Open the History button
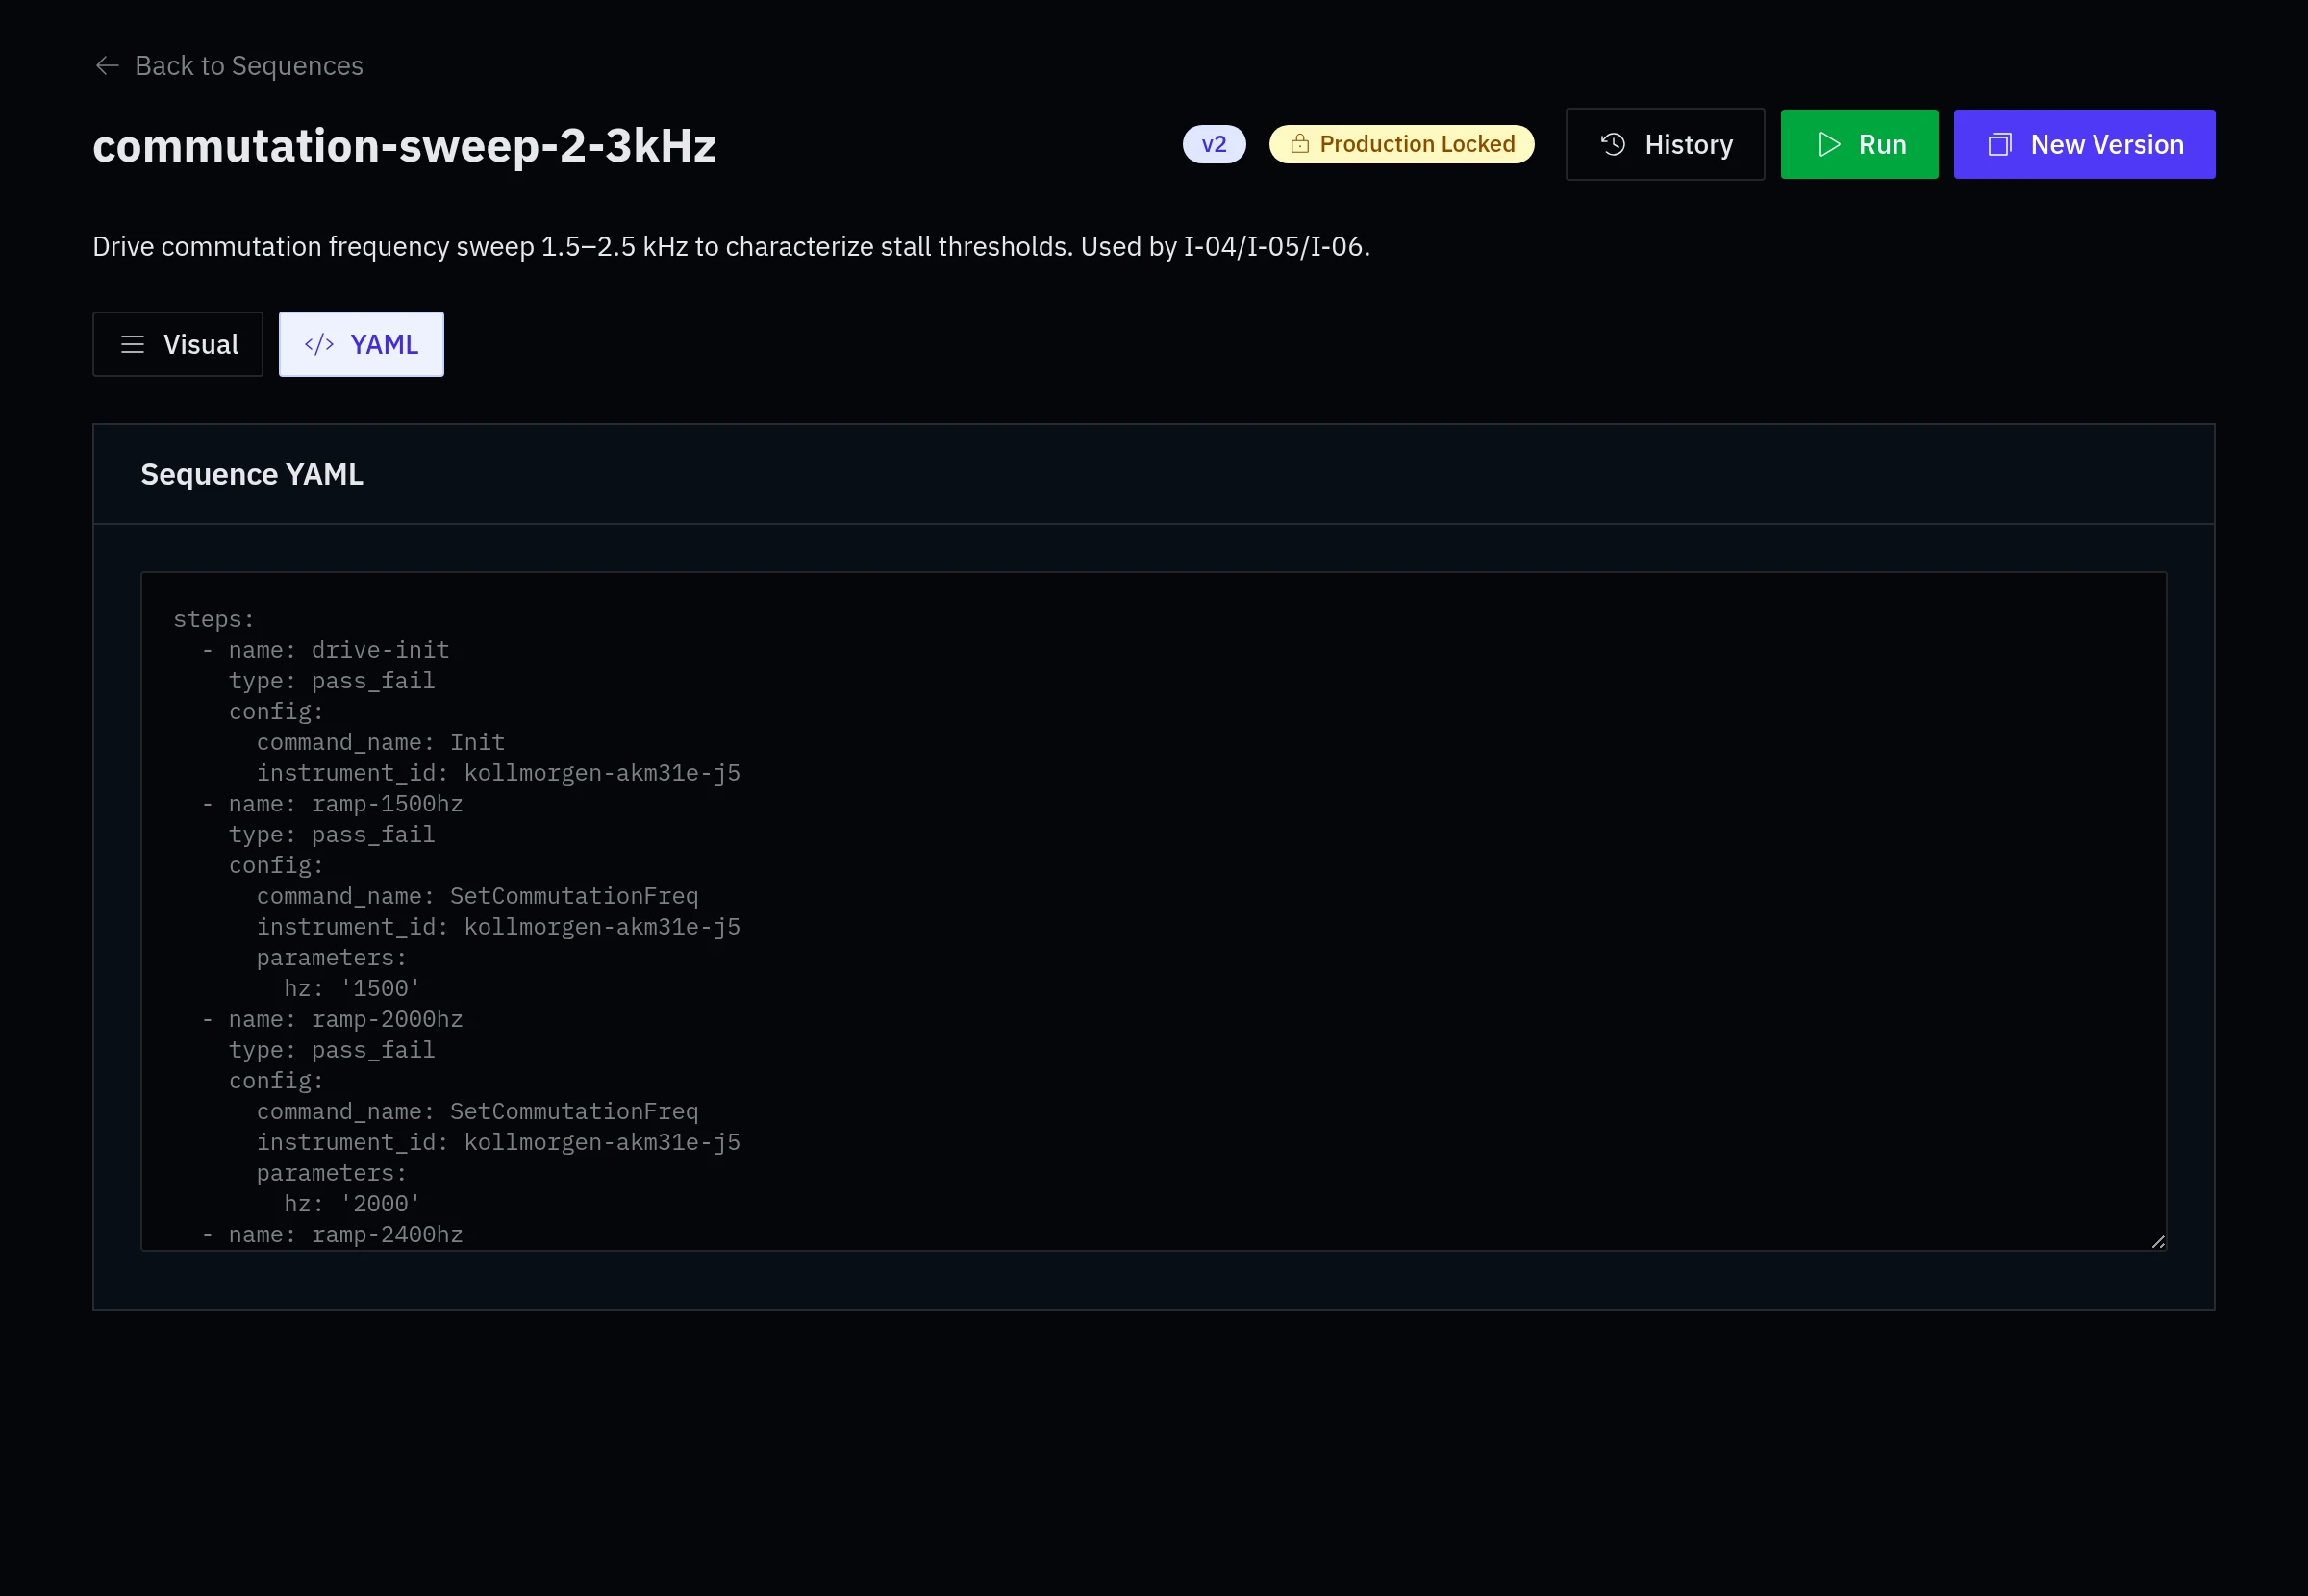Image resolution: width=2308 pixels, height=1596 pixels. click(x=1664, y=144)
